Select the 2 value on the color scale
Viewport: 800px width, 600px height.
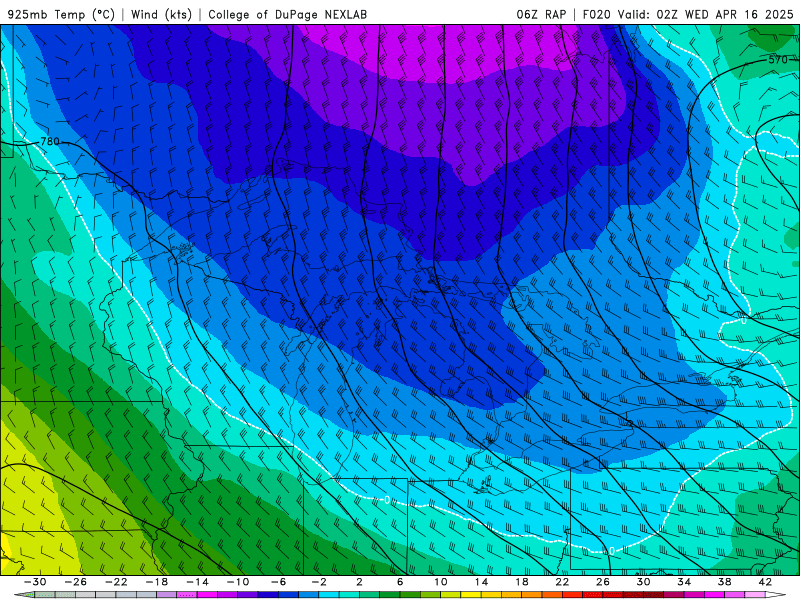coord(359,582)
